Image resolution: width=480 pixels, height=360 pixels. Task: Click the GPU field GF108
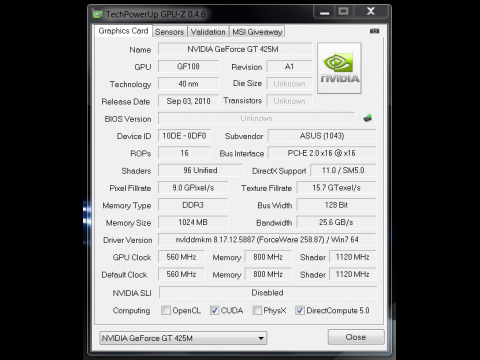188,66
